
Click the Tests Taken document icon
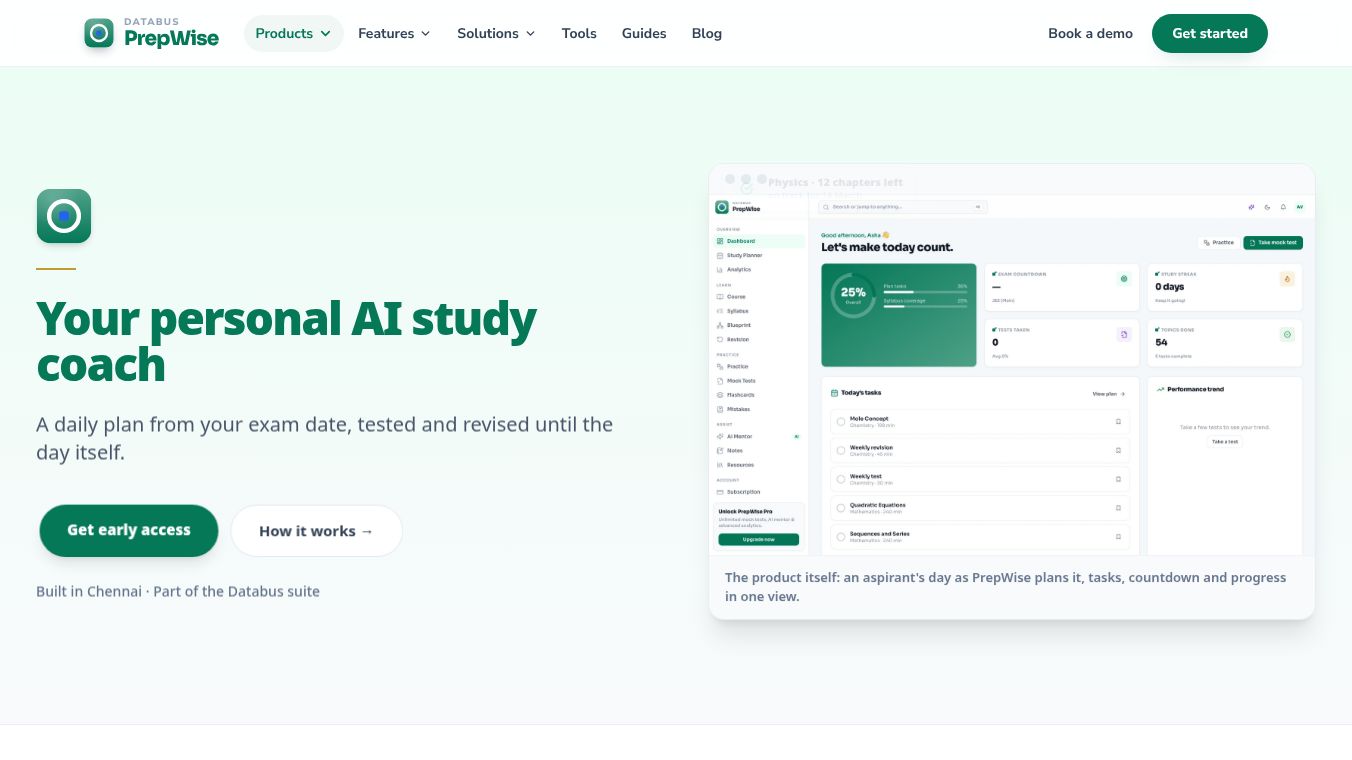[x=1124, y=334]
